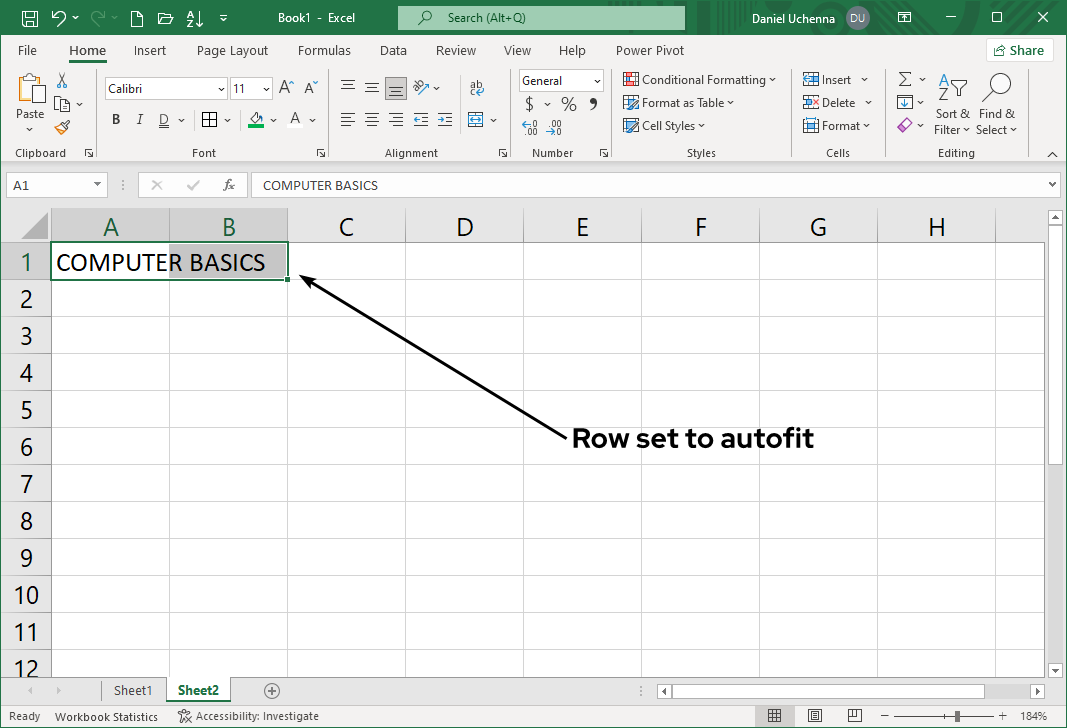Toggle Merge & Center

pyautogui.click(x=477, y=119)
